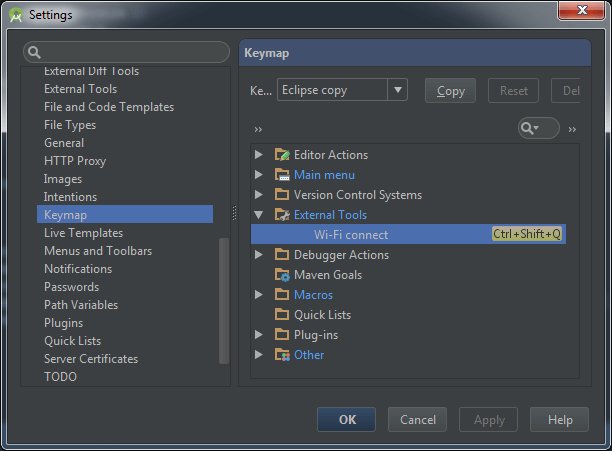The width and height of the screenshot is (612, 451).
Task: Expand the Version Control Systems node
Action: coord(258,194)
